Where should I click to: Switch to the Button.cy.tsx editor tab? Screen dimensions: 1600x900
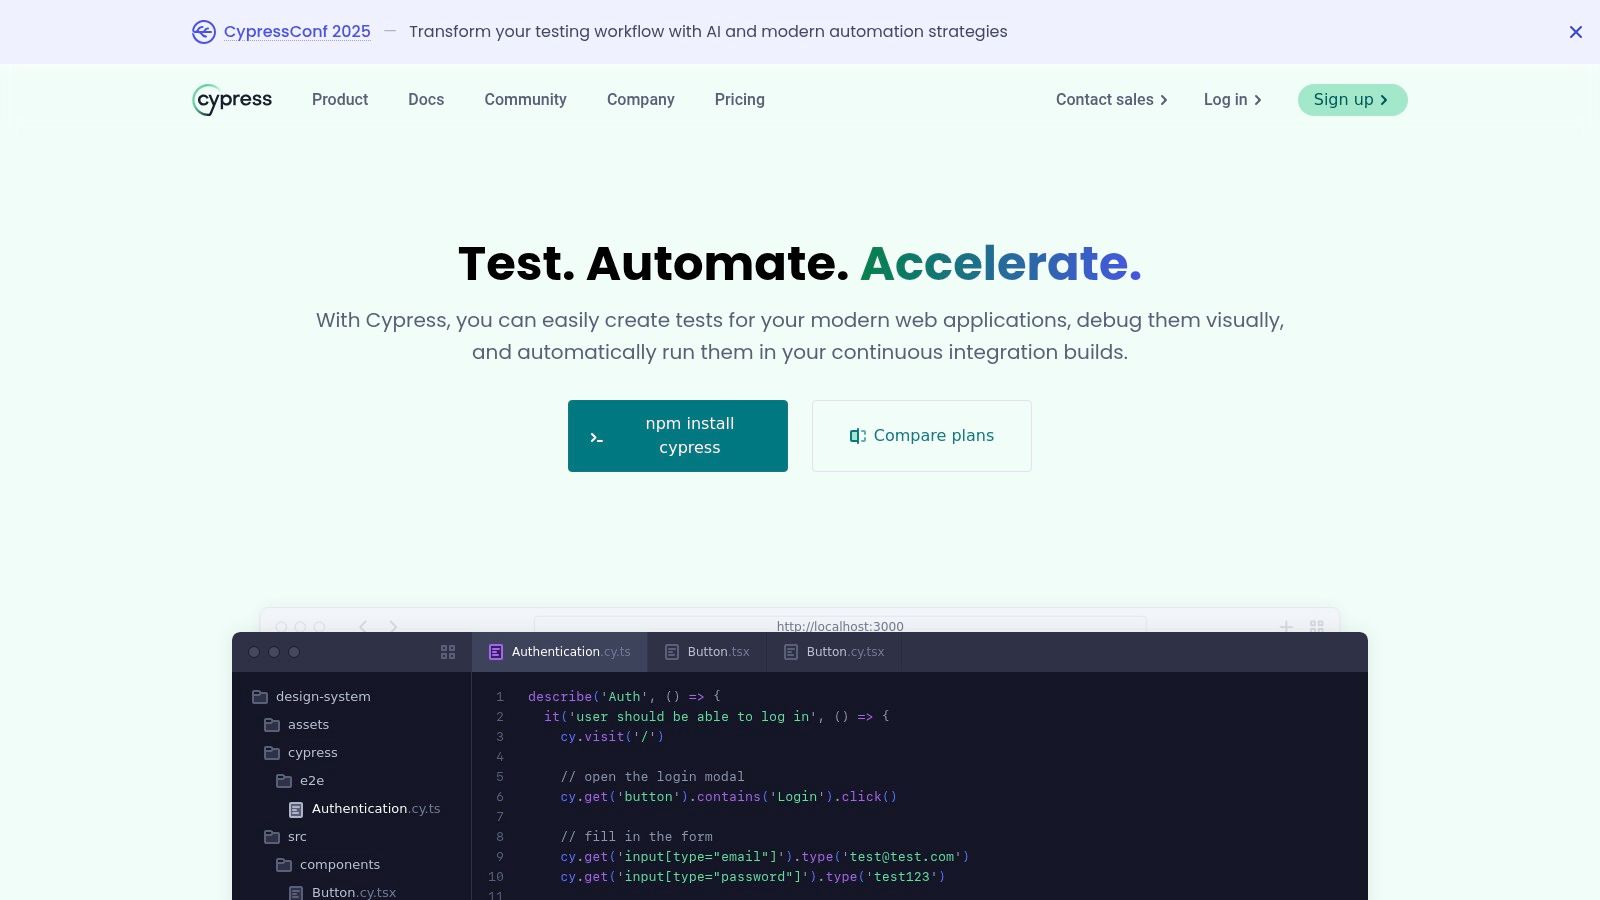[x=834, y=652]
